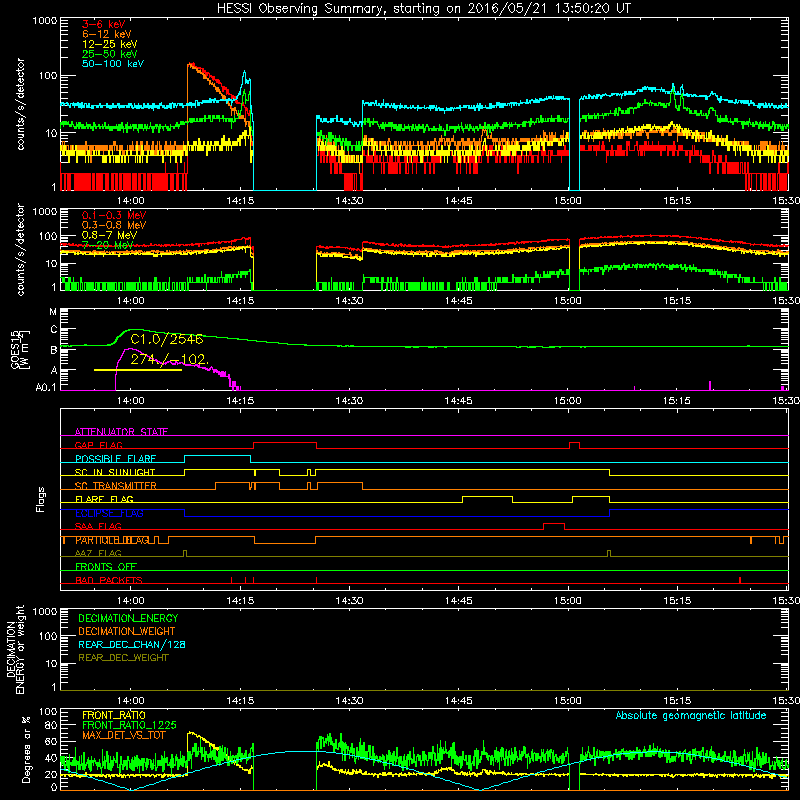
Task: Click counts/s/detector axis title of top panel
Action: 20,104
